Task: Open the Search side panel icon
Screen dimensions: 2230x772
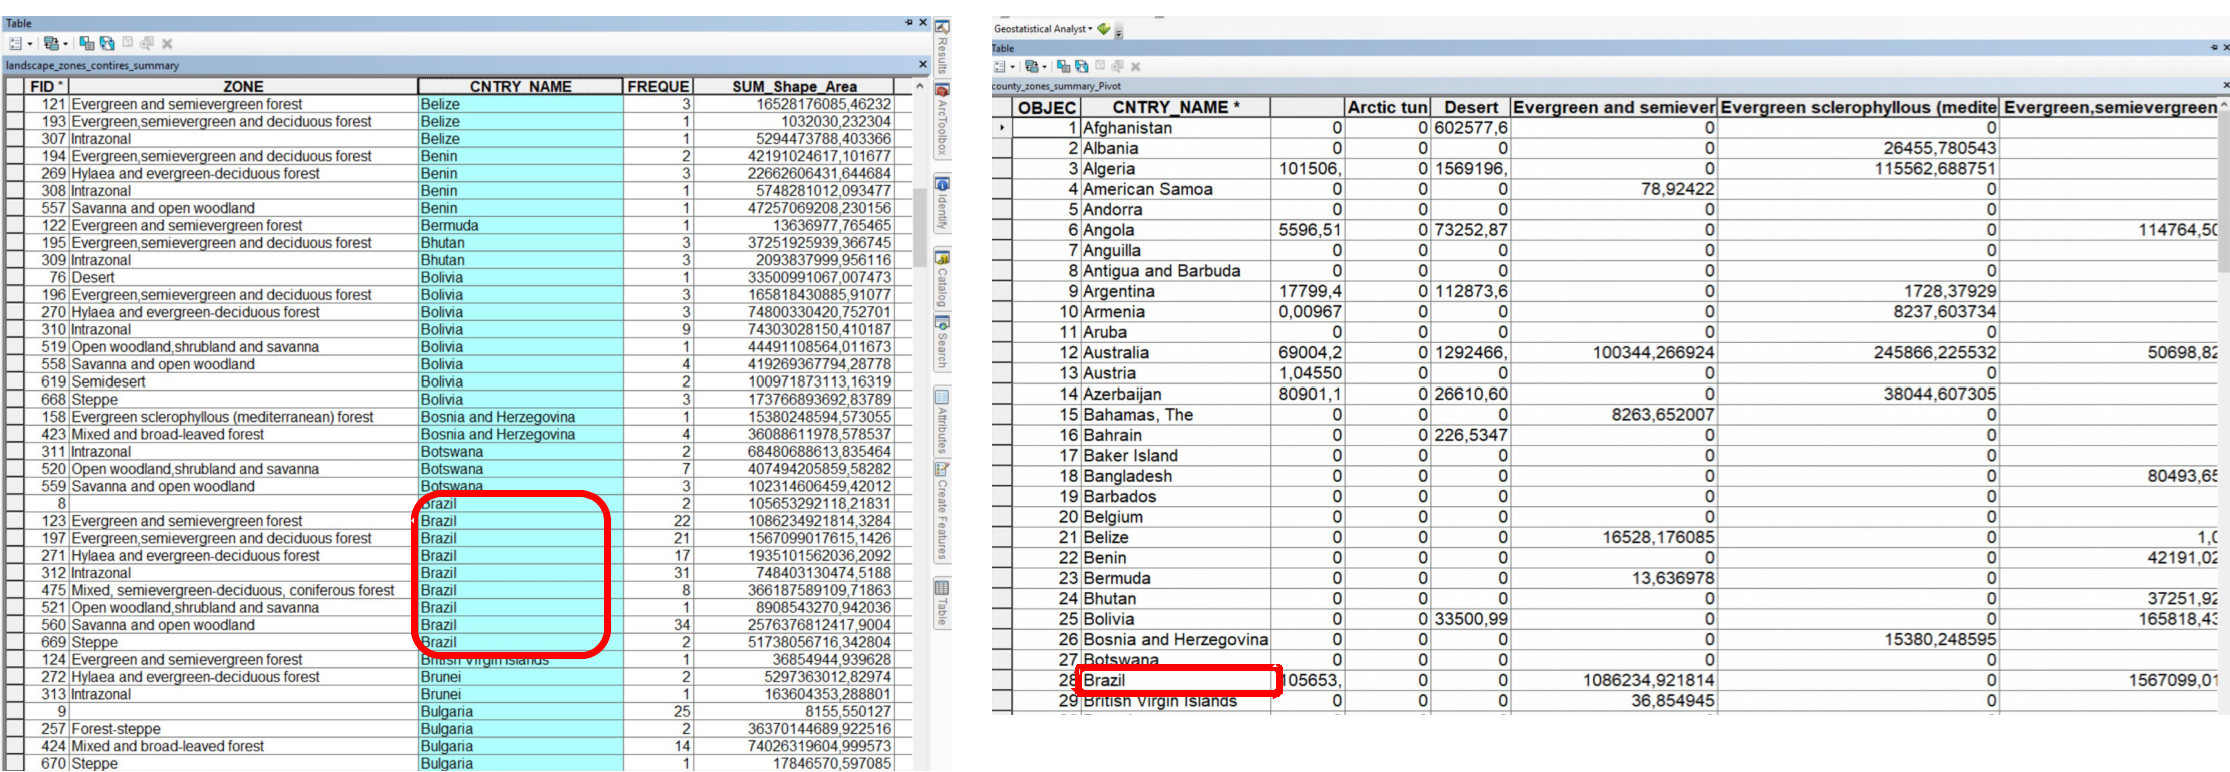Action: (x=942, y=342)
